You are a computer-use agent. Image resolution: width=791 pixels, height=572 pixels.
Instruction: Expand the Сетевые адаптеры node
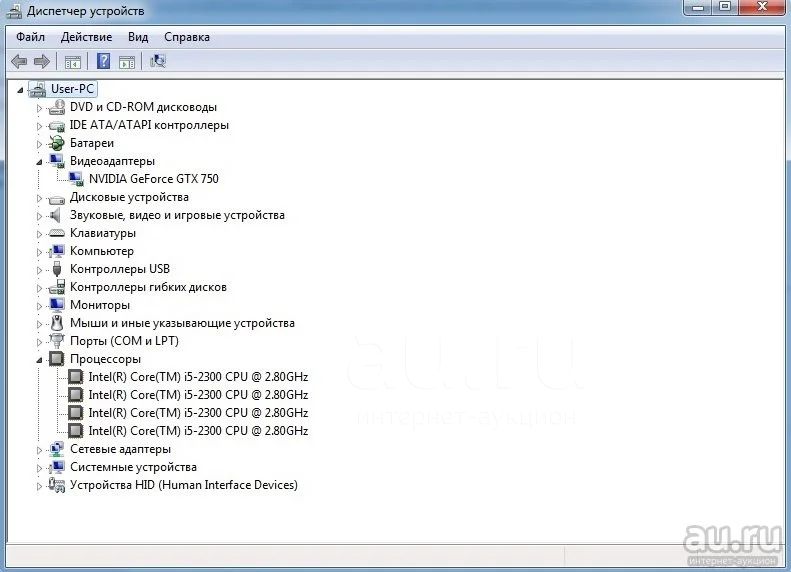(39, 450)
